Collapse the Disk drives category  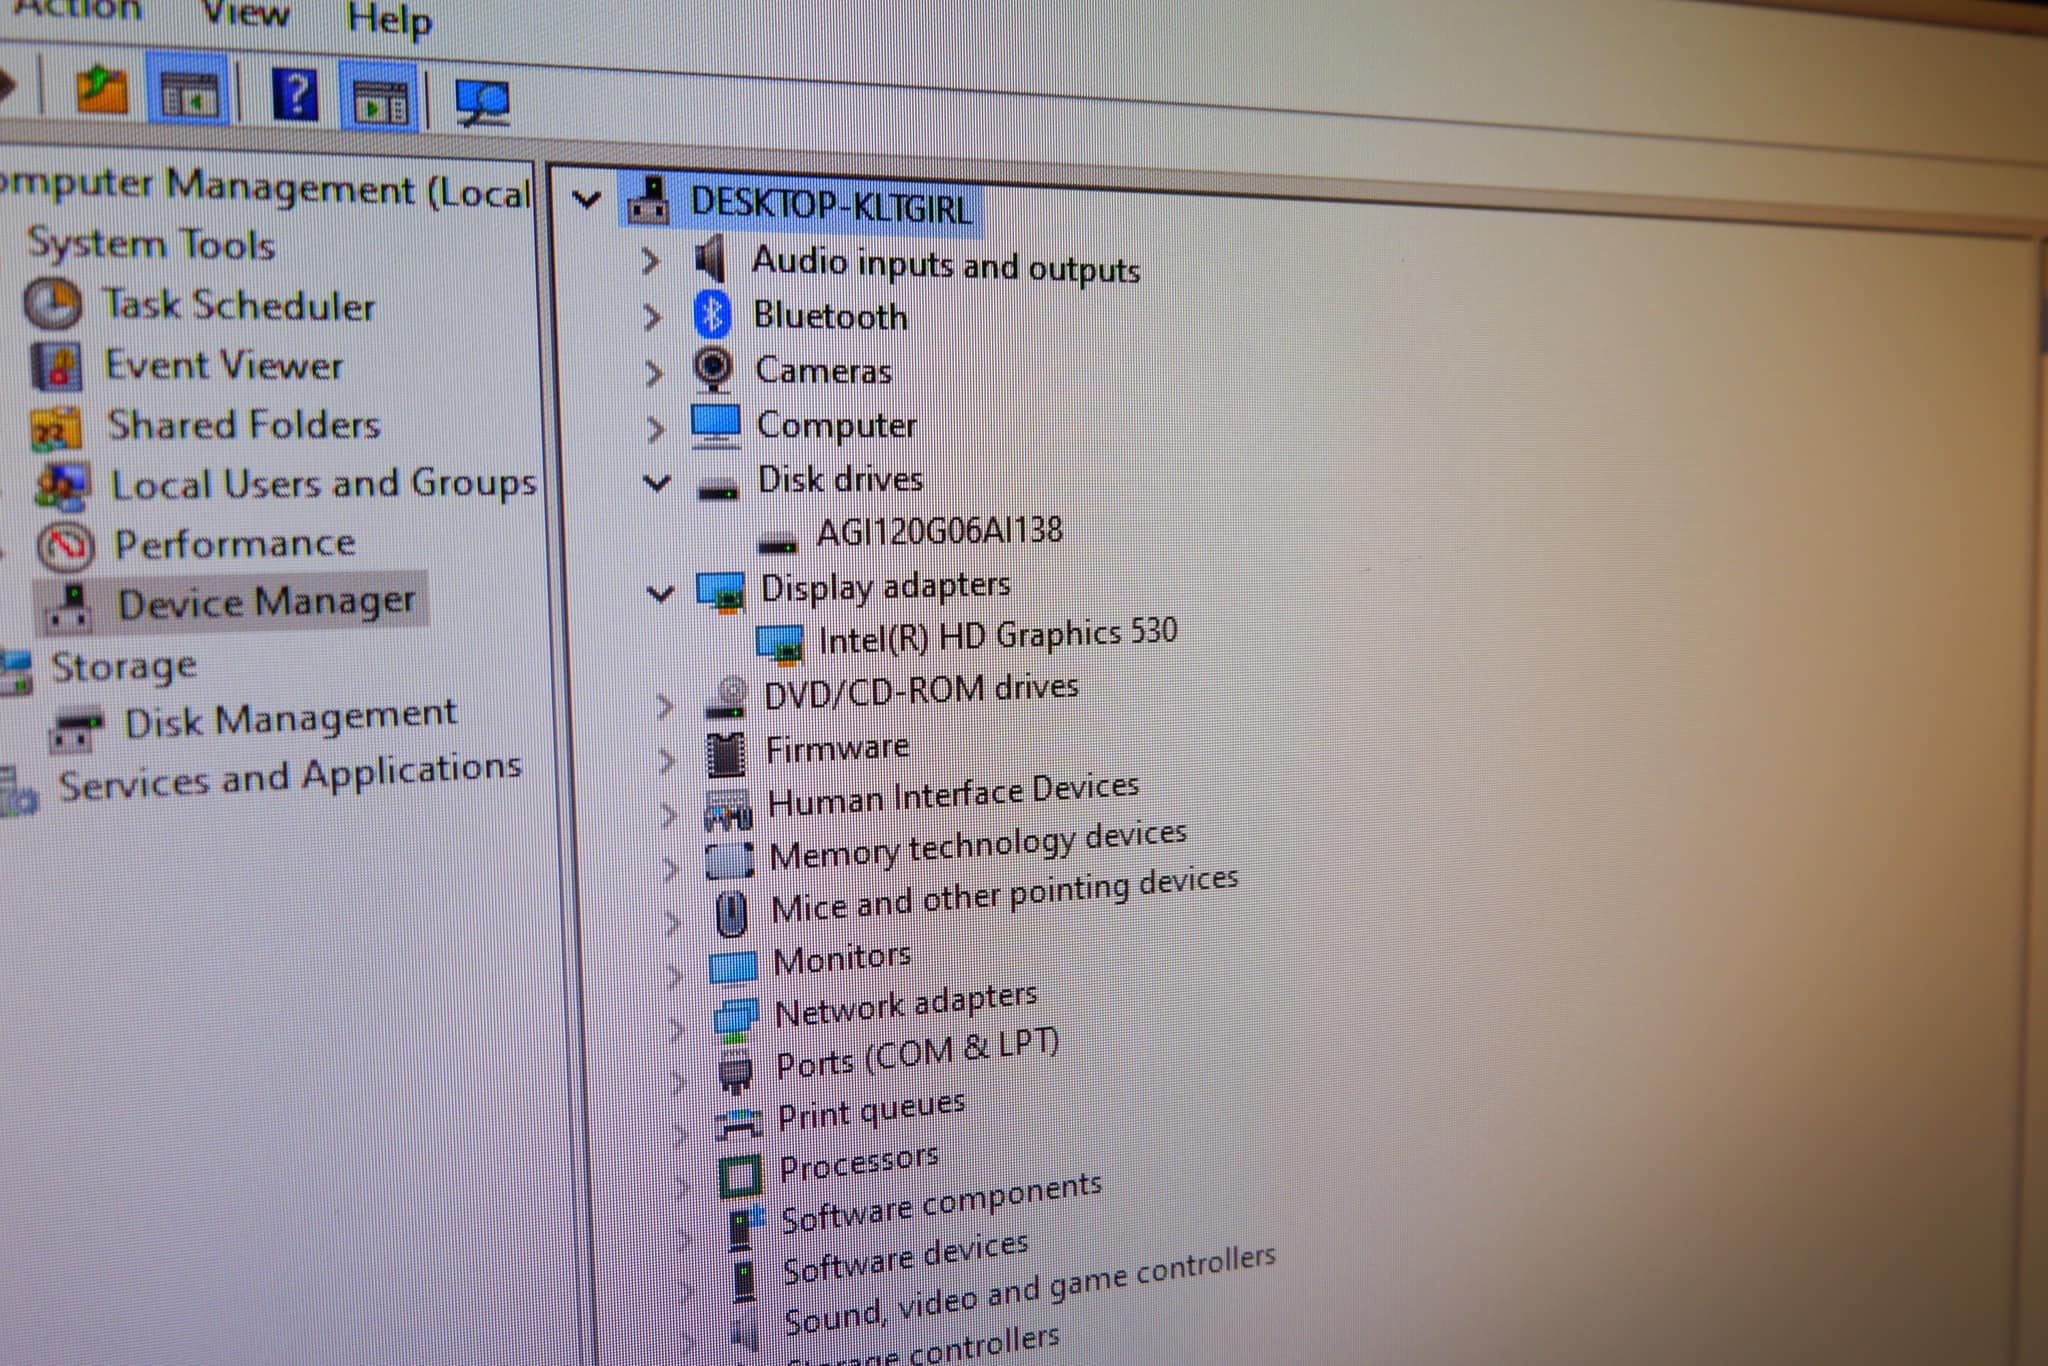pos(656,483)
